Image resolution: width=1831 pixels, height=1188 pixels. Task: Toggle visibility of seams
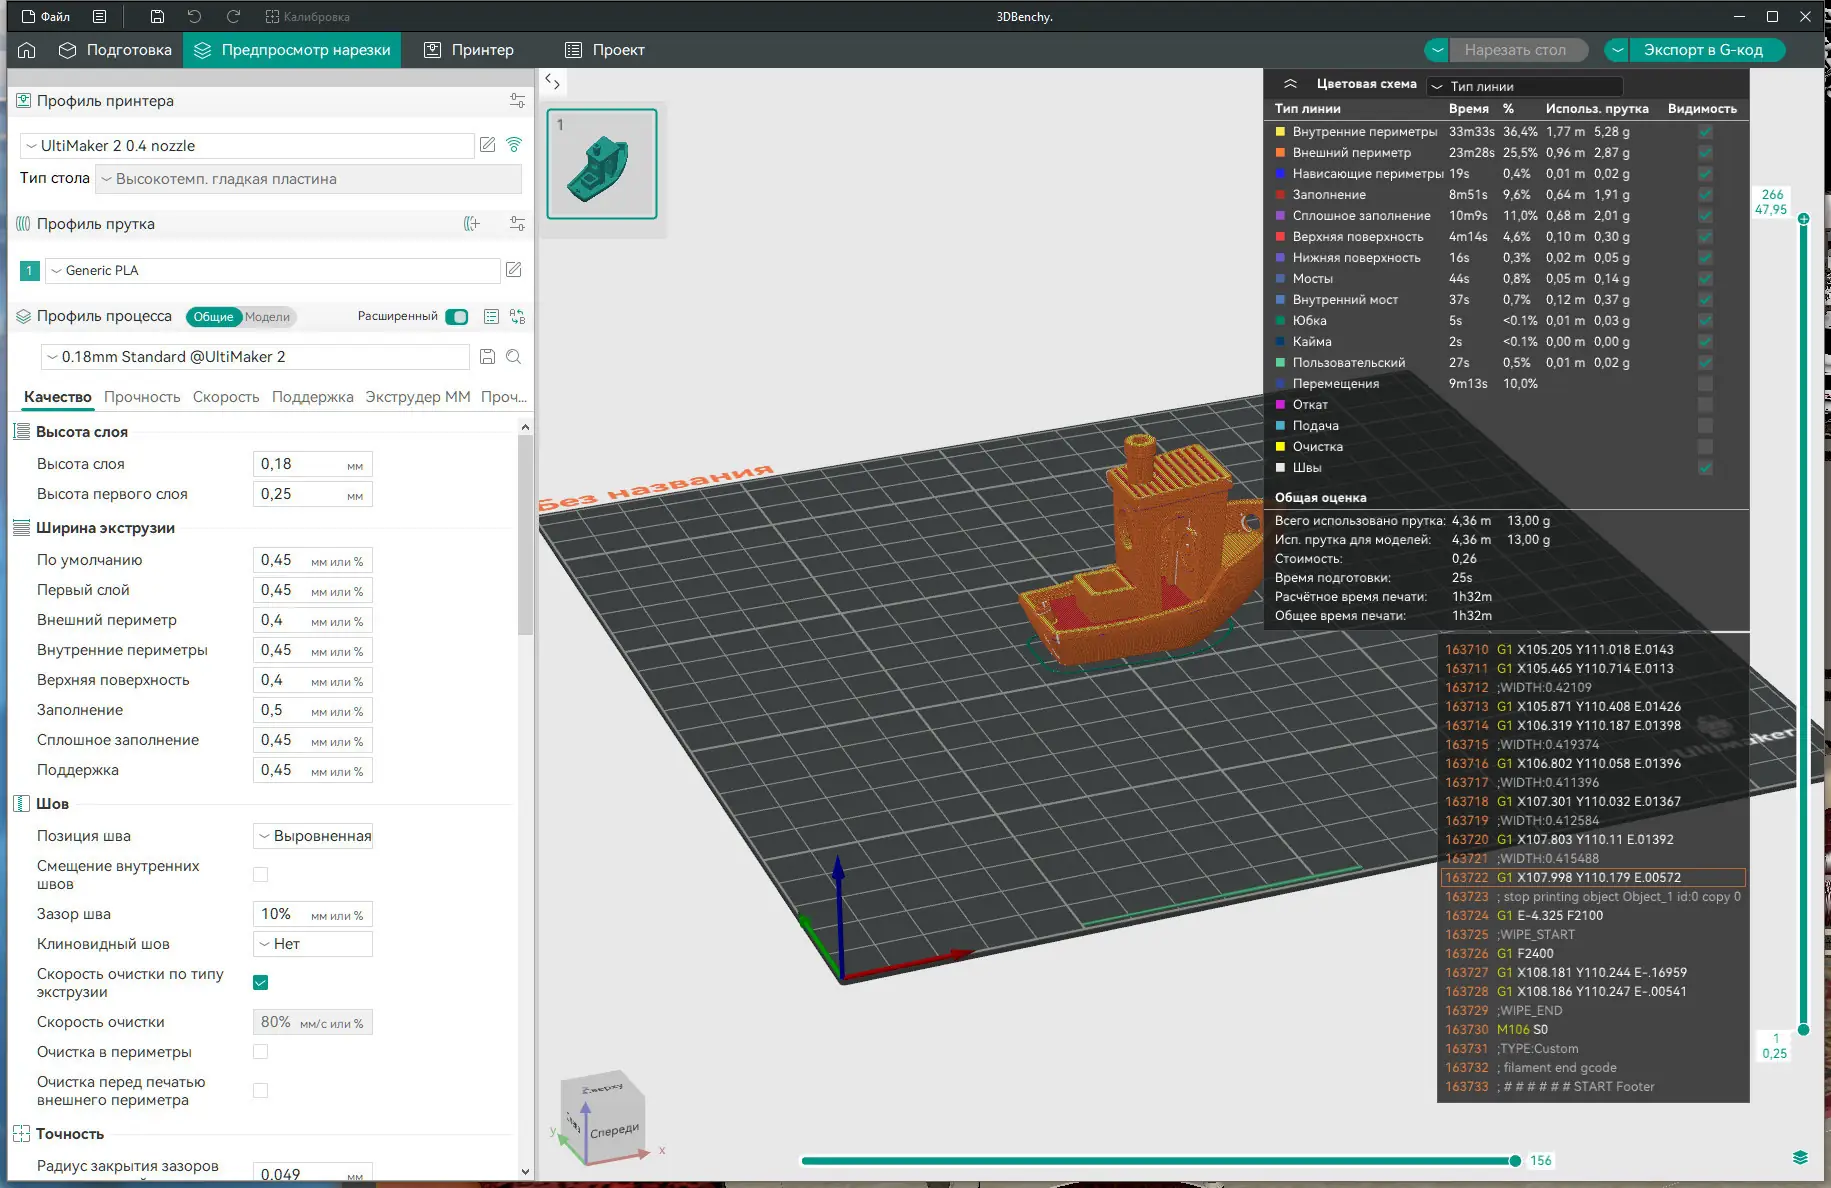[1705, 468]
